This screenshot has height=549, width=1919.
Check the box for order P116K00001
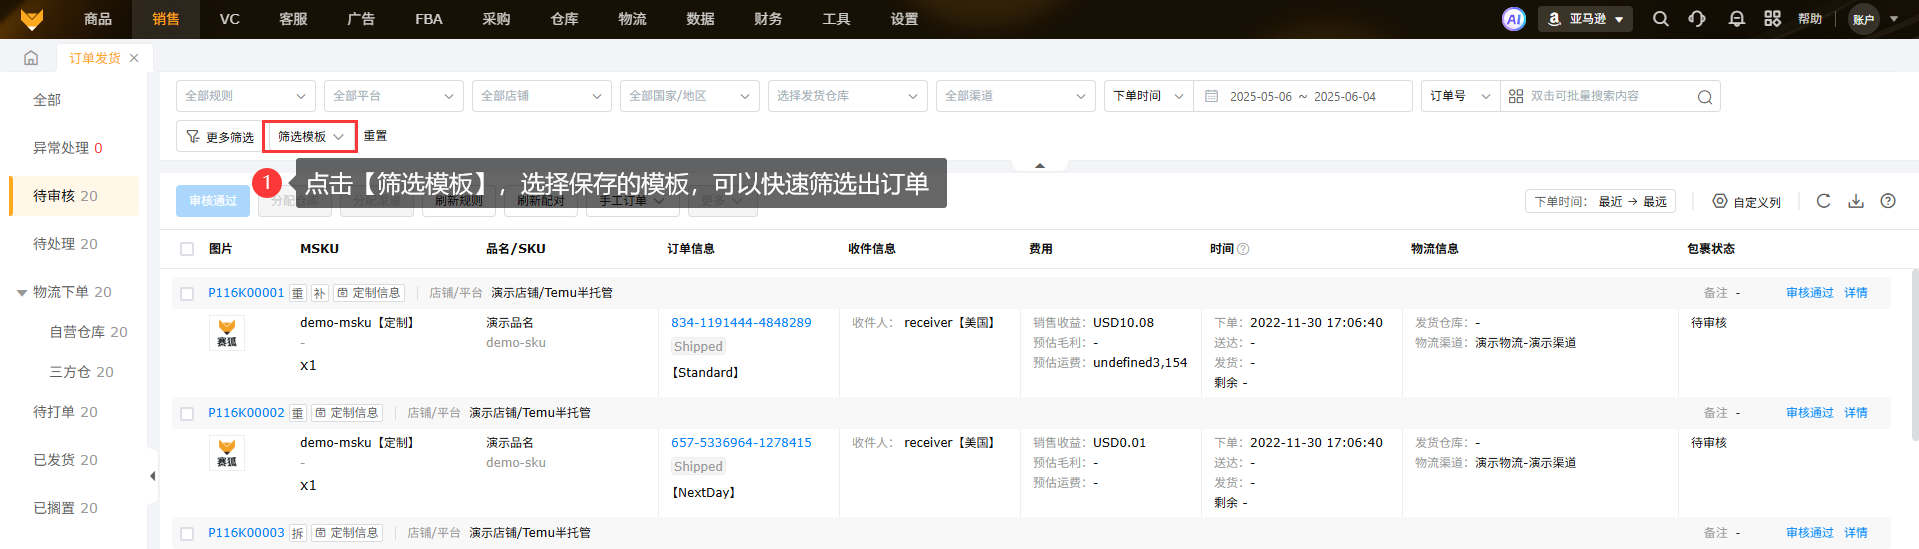coord(187,294)
